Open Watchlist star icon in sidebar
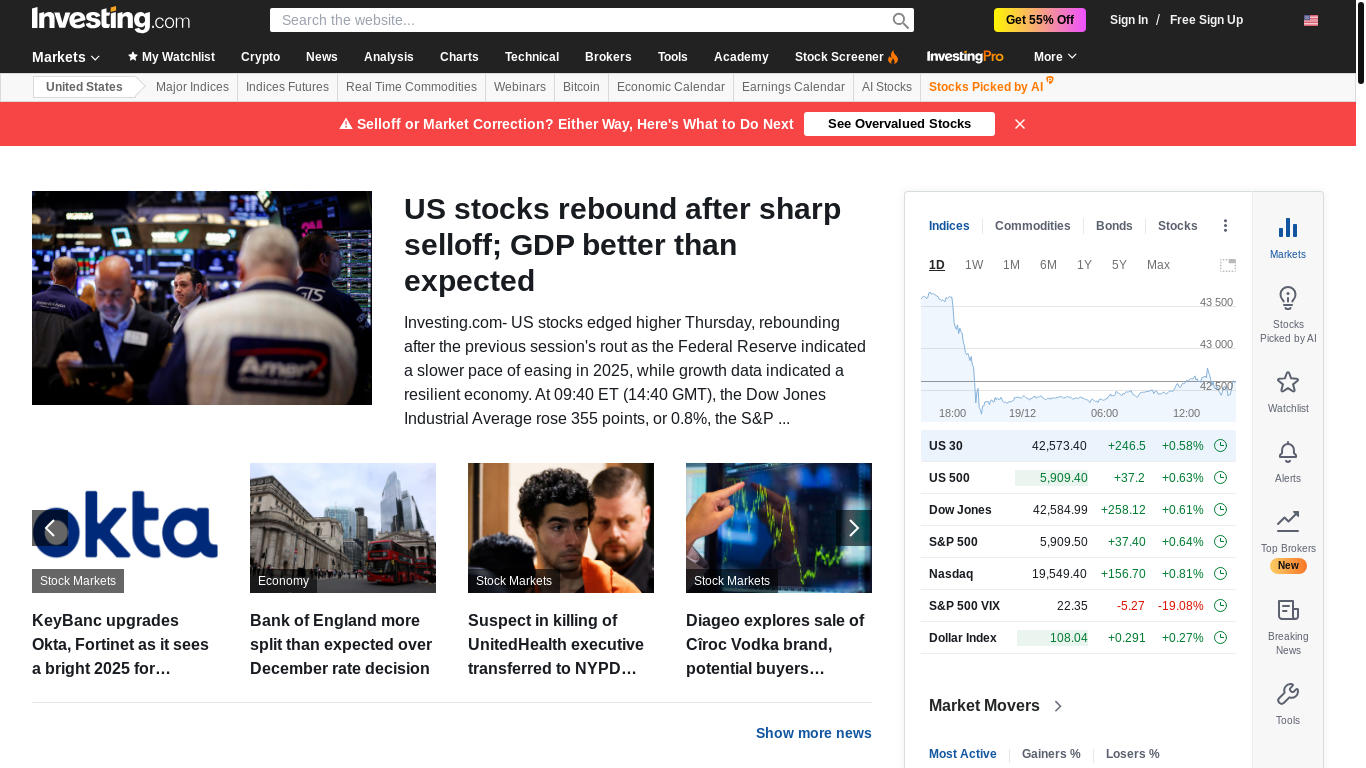Image resolution: width=1366 pixels, height=768 pixels. tap(1288, 382)
